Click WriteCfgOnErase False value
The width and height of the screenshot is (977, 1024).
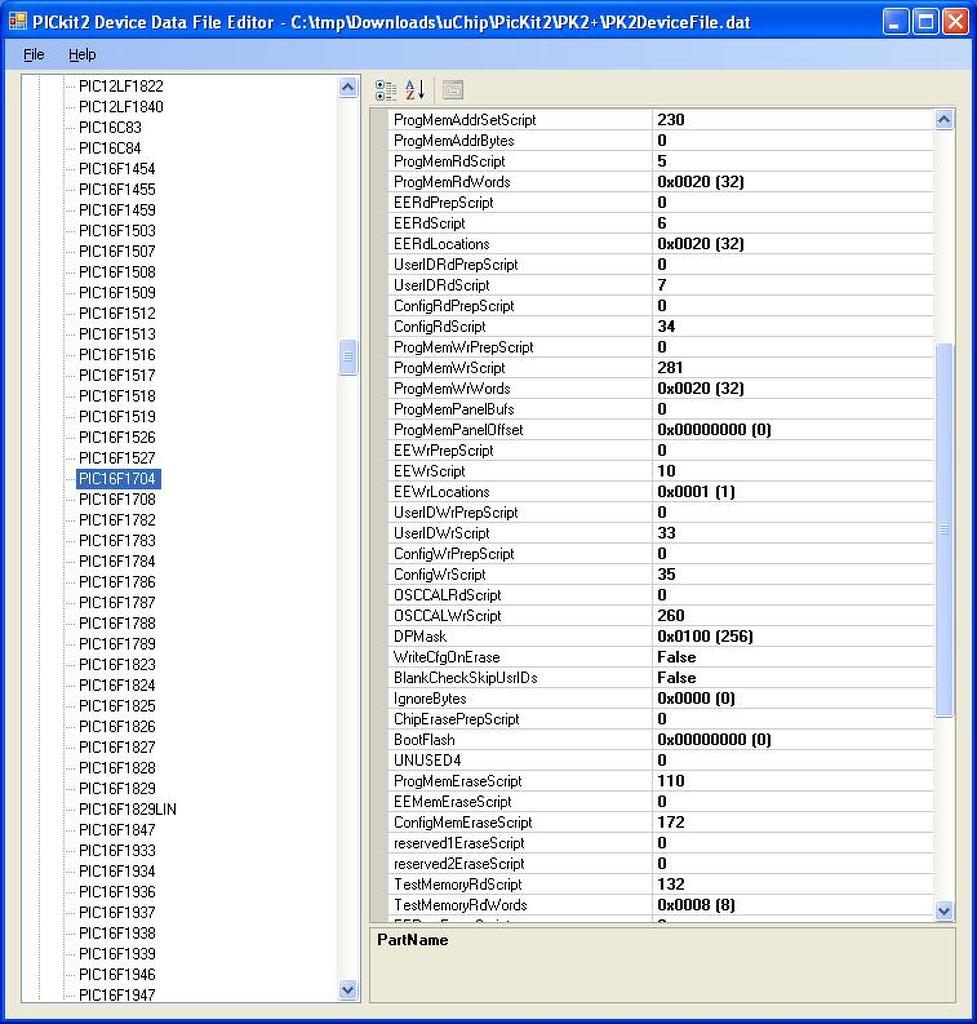coord(677,657)
